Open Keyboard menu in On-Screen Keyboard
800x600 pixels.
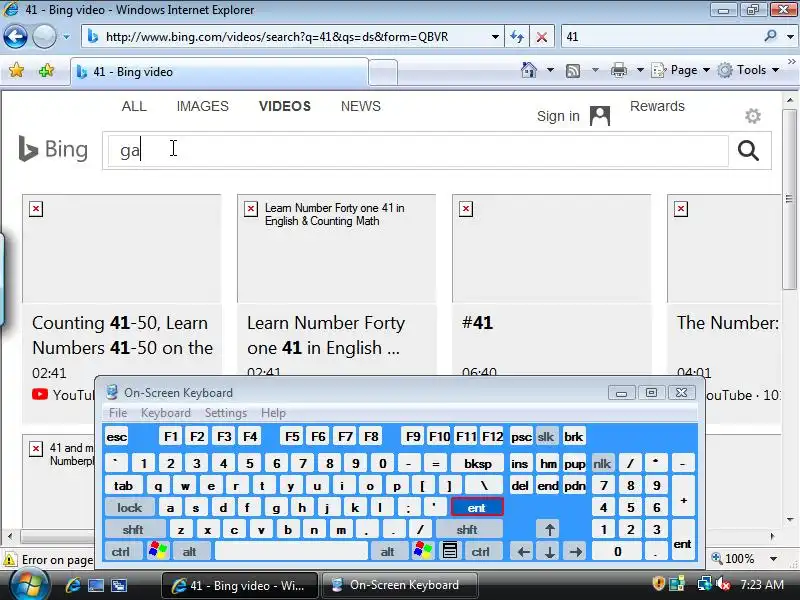[166, 413]
